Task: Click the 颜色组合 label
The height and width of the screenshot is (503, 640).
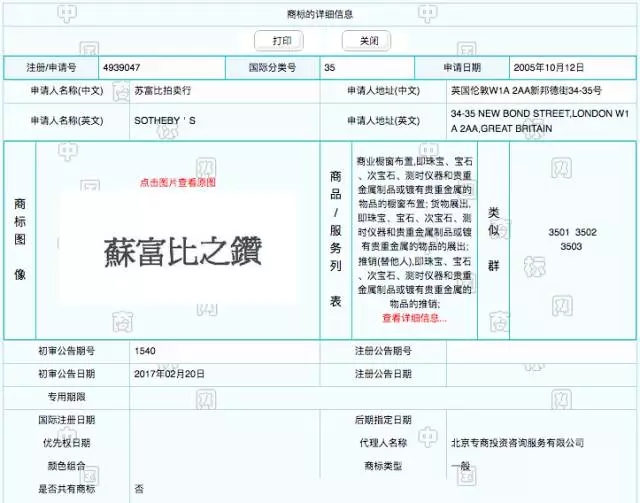Action: coord(67,465)
